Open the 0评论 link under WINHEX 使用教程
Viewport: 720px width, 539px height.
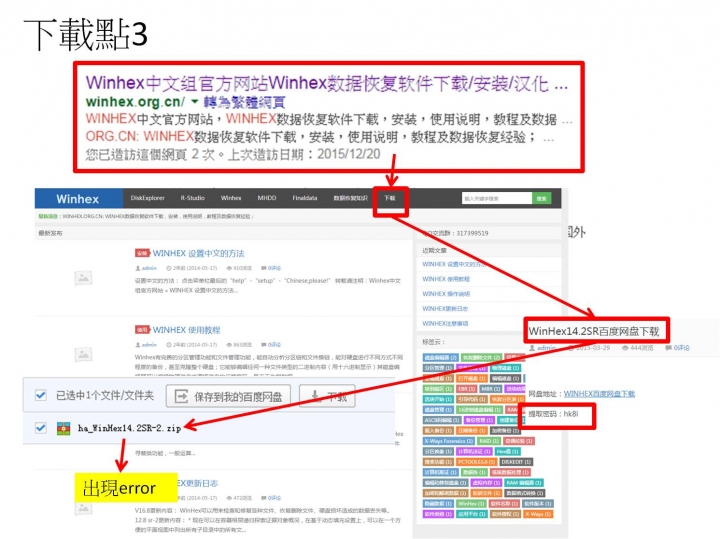274,345
